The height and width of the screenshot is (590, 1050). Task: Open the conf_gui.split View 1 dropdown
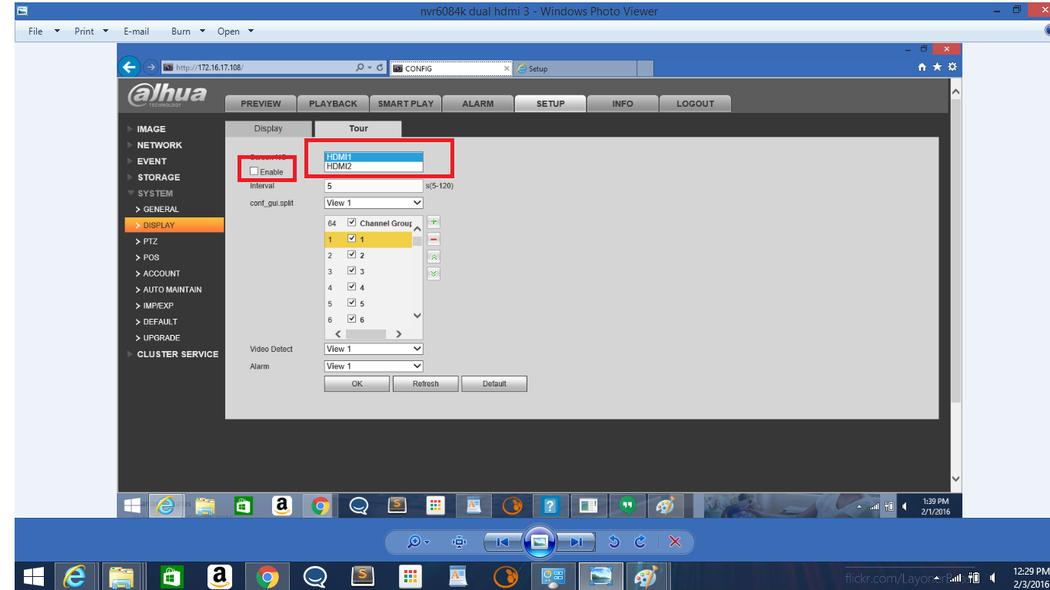click(373, 203)
